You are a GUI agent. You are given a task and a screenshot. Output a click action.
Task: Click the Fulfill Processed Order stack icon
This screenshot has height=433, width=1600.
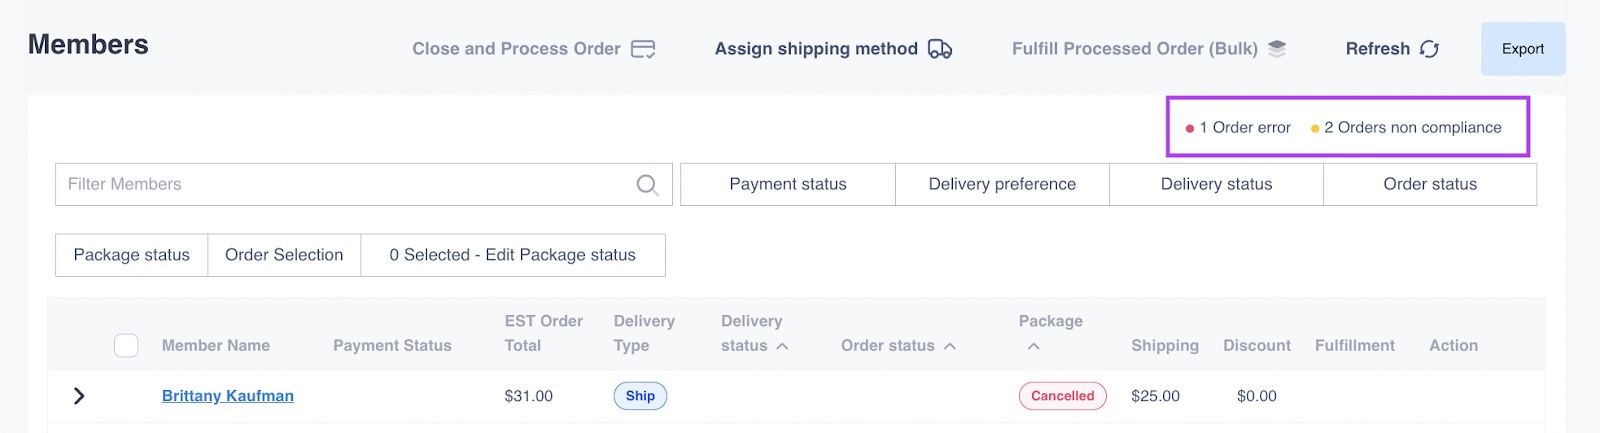[x=1277, y=48]
